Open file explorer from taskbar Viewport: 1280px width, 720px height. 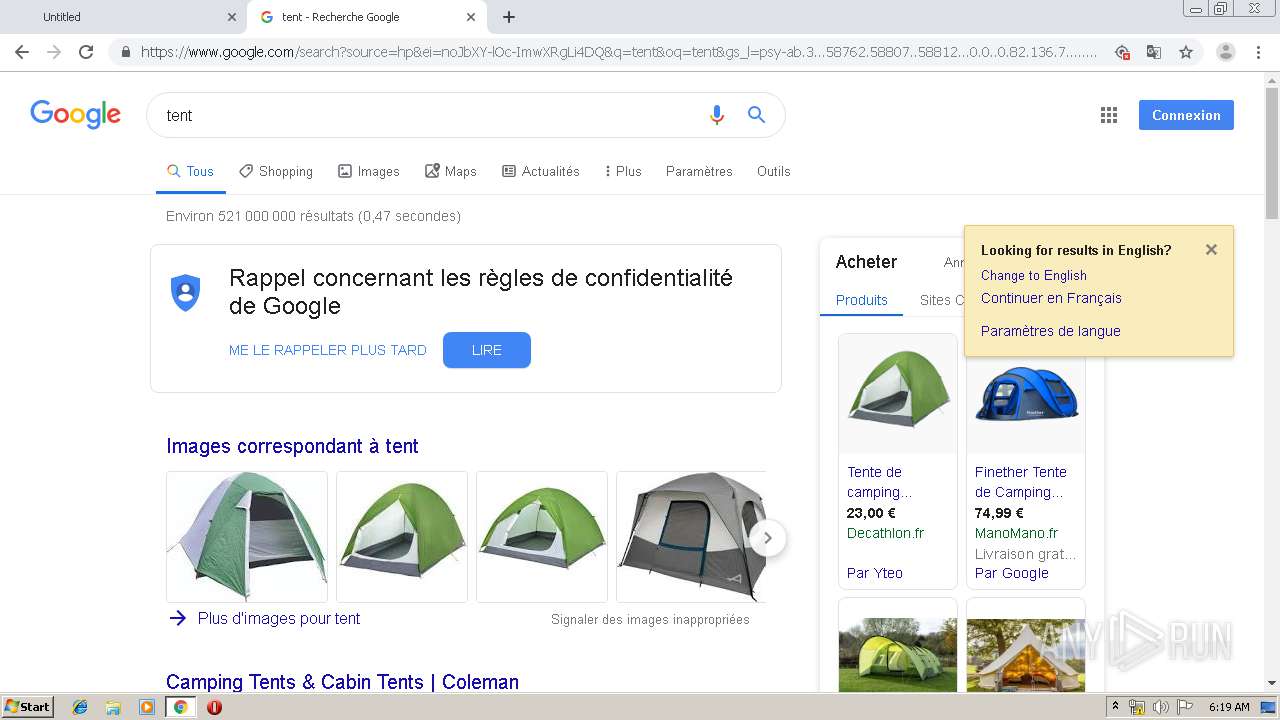point(113,707)
